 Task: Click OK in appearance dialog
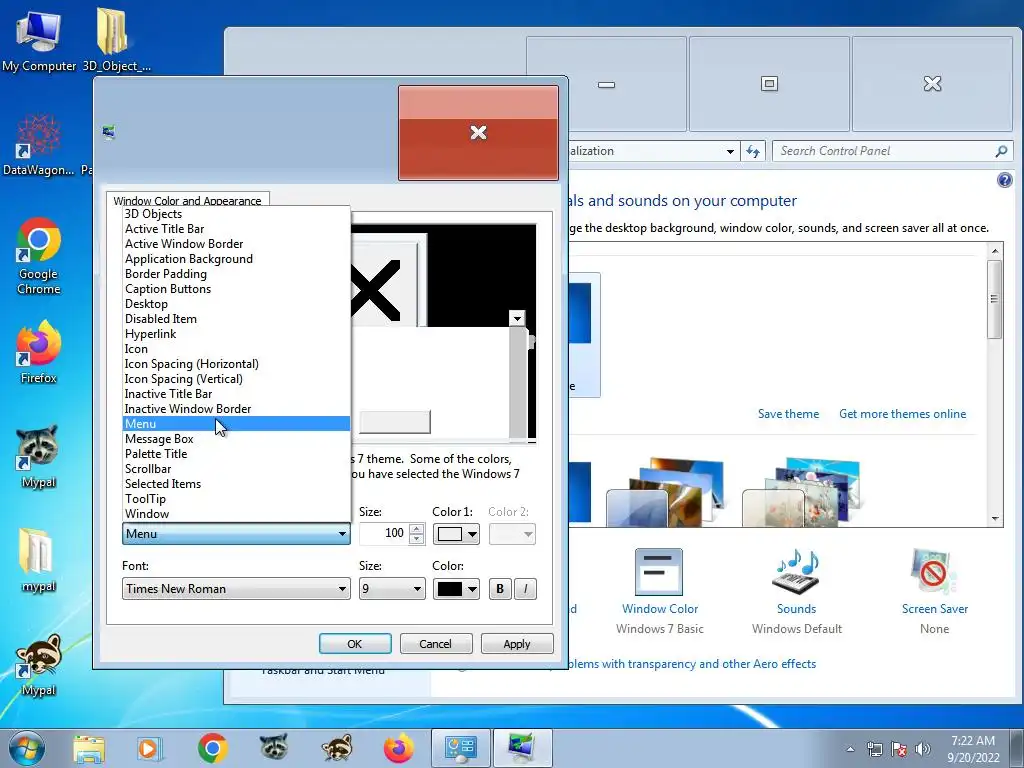point(355,644)
